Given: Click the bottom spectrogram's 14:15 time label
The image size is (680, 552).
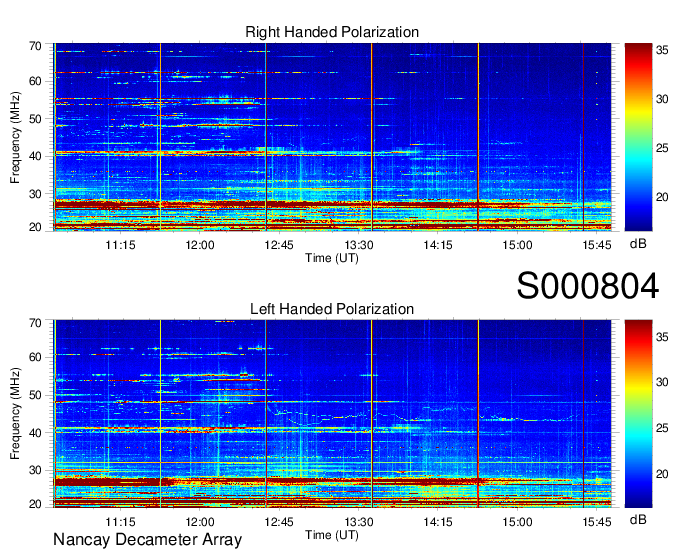Looking at the screenshot, I should click(x=438, y=522).
